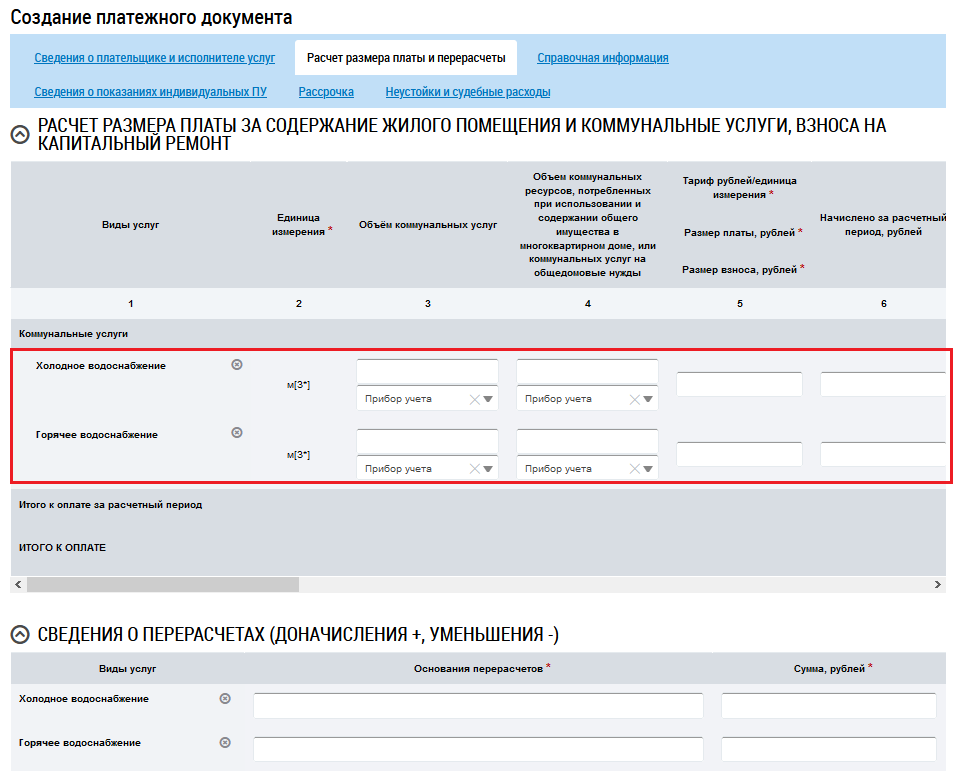Clear hot water volume Прибор учета selection
The height and width of the screenshot is (779, 957).
tap(474, 469)
